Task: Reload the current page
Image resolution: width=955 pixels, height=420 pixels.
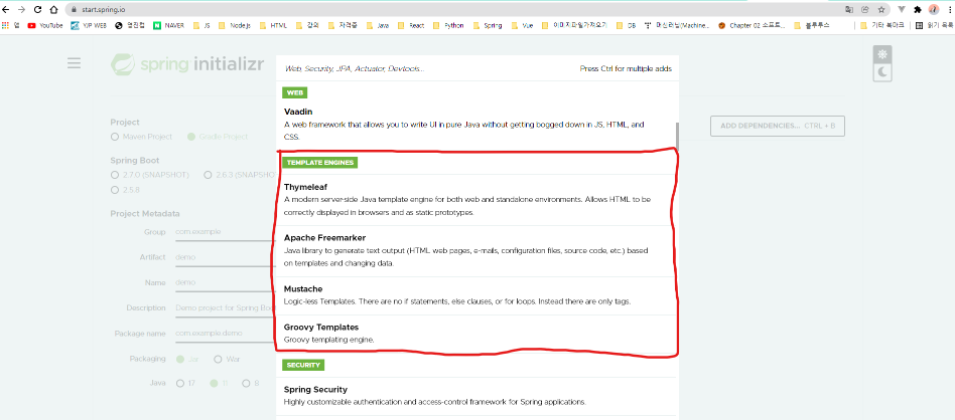Action: (x=38, y=10)
